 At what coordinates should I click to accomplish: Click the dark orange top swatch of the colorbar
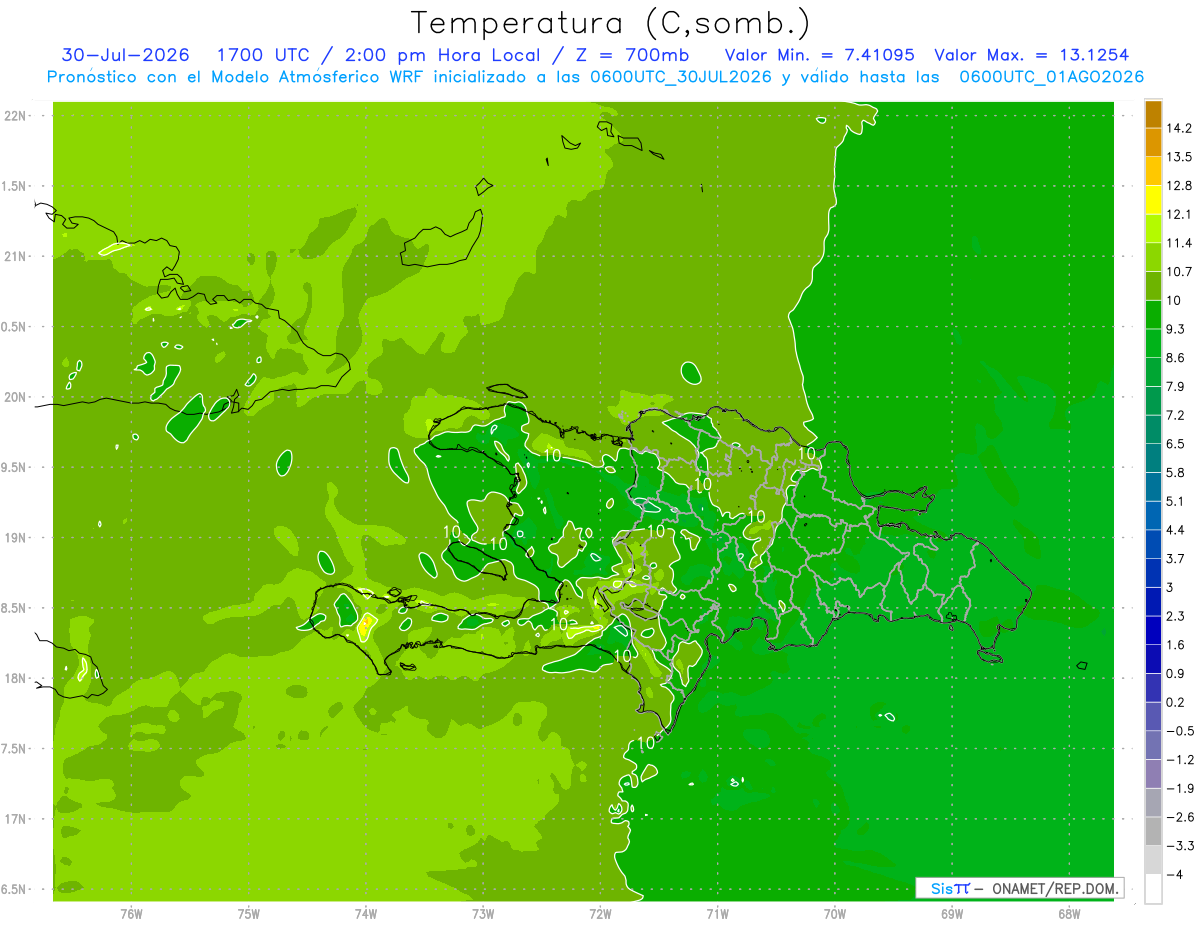[1154, 114]
